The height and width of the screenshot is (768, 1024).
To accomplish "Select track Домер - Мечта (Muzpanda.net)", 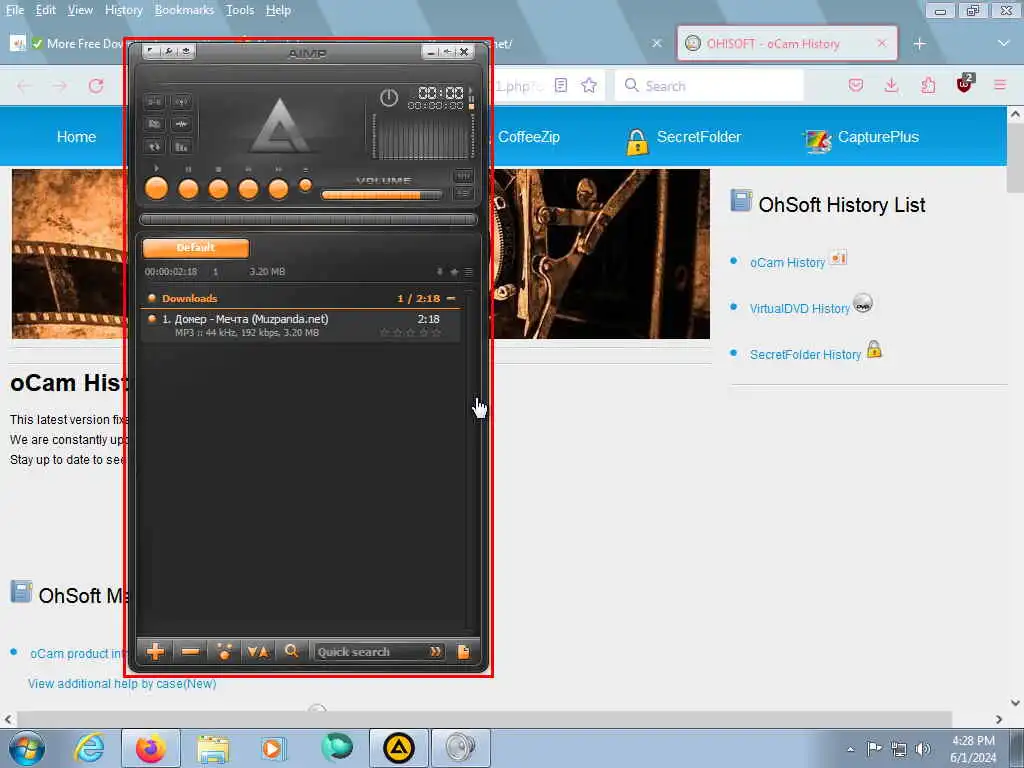I will click(300, 325).
